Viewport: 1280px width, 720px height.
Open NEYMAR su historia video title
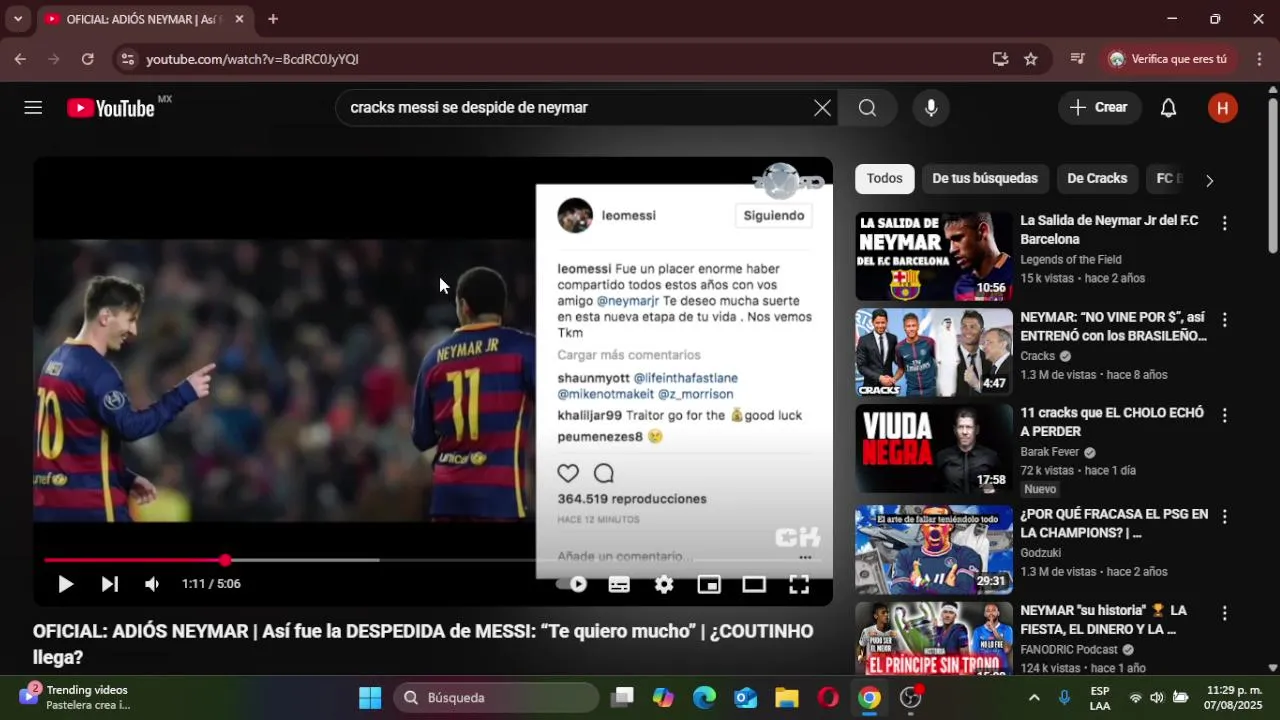click(x=1103, y=620)
